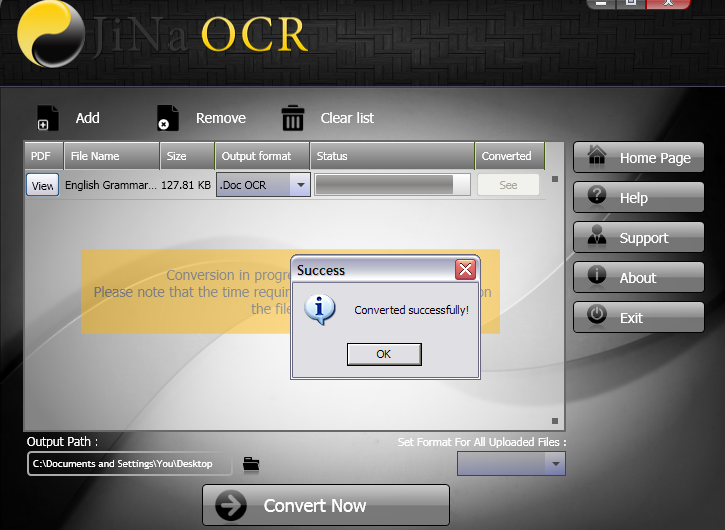
Task: Click the PDF column header
Action: pos(43,156)
